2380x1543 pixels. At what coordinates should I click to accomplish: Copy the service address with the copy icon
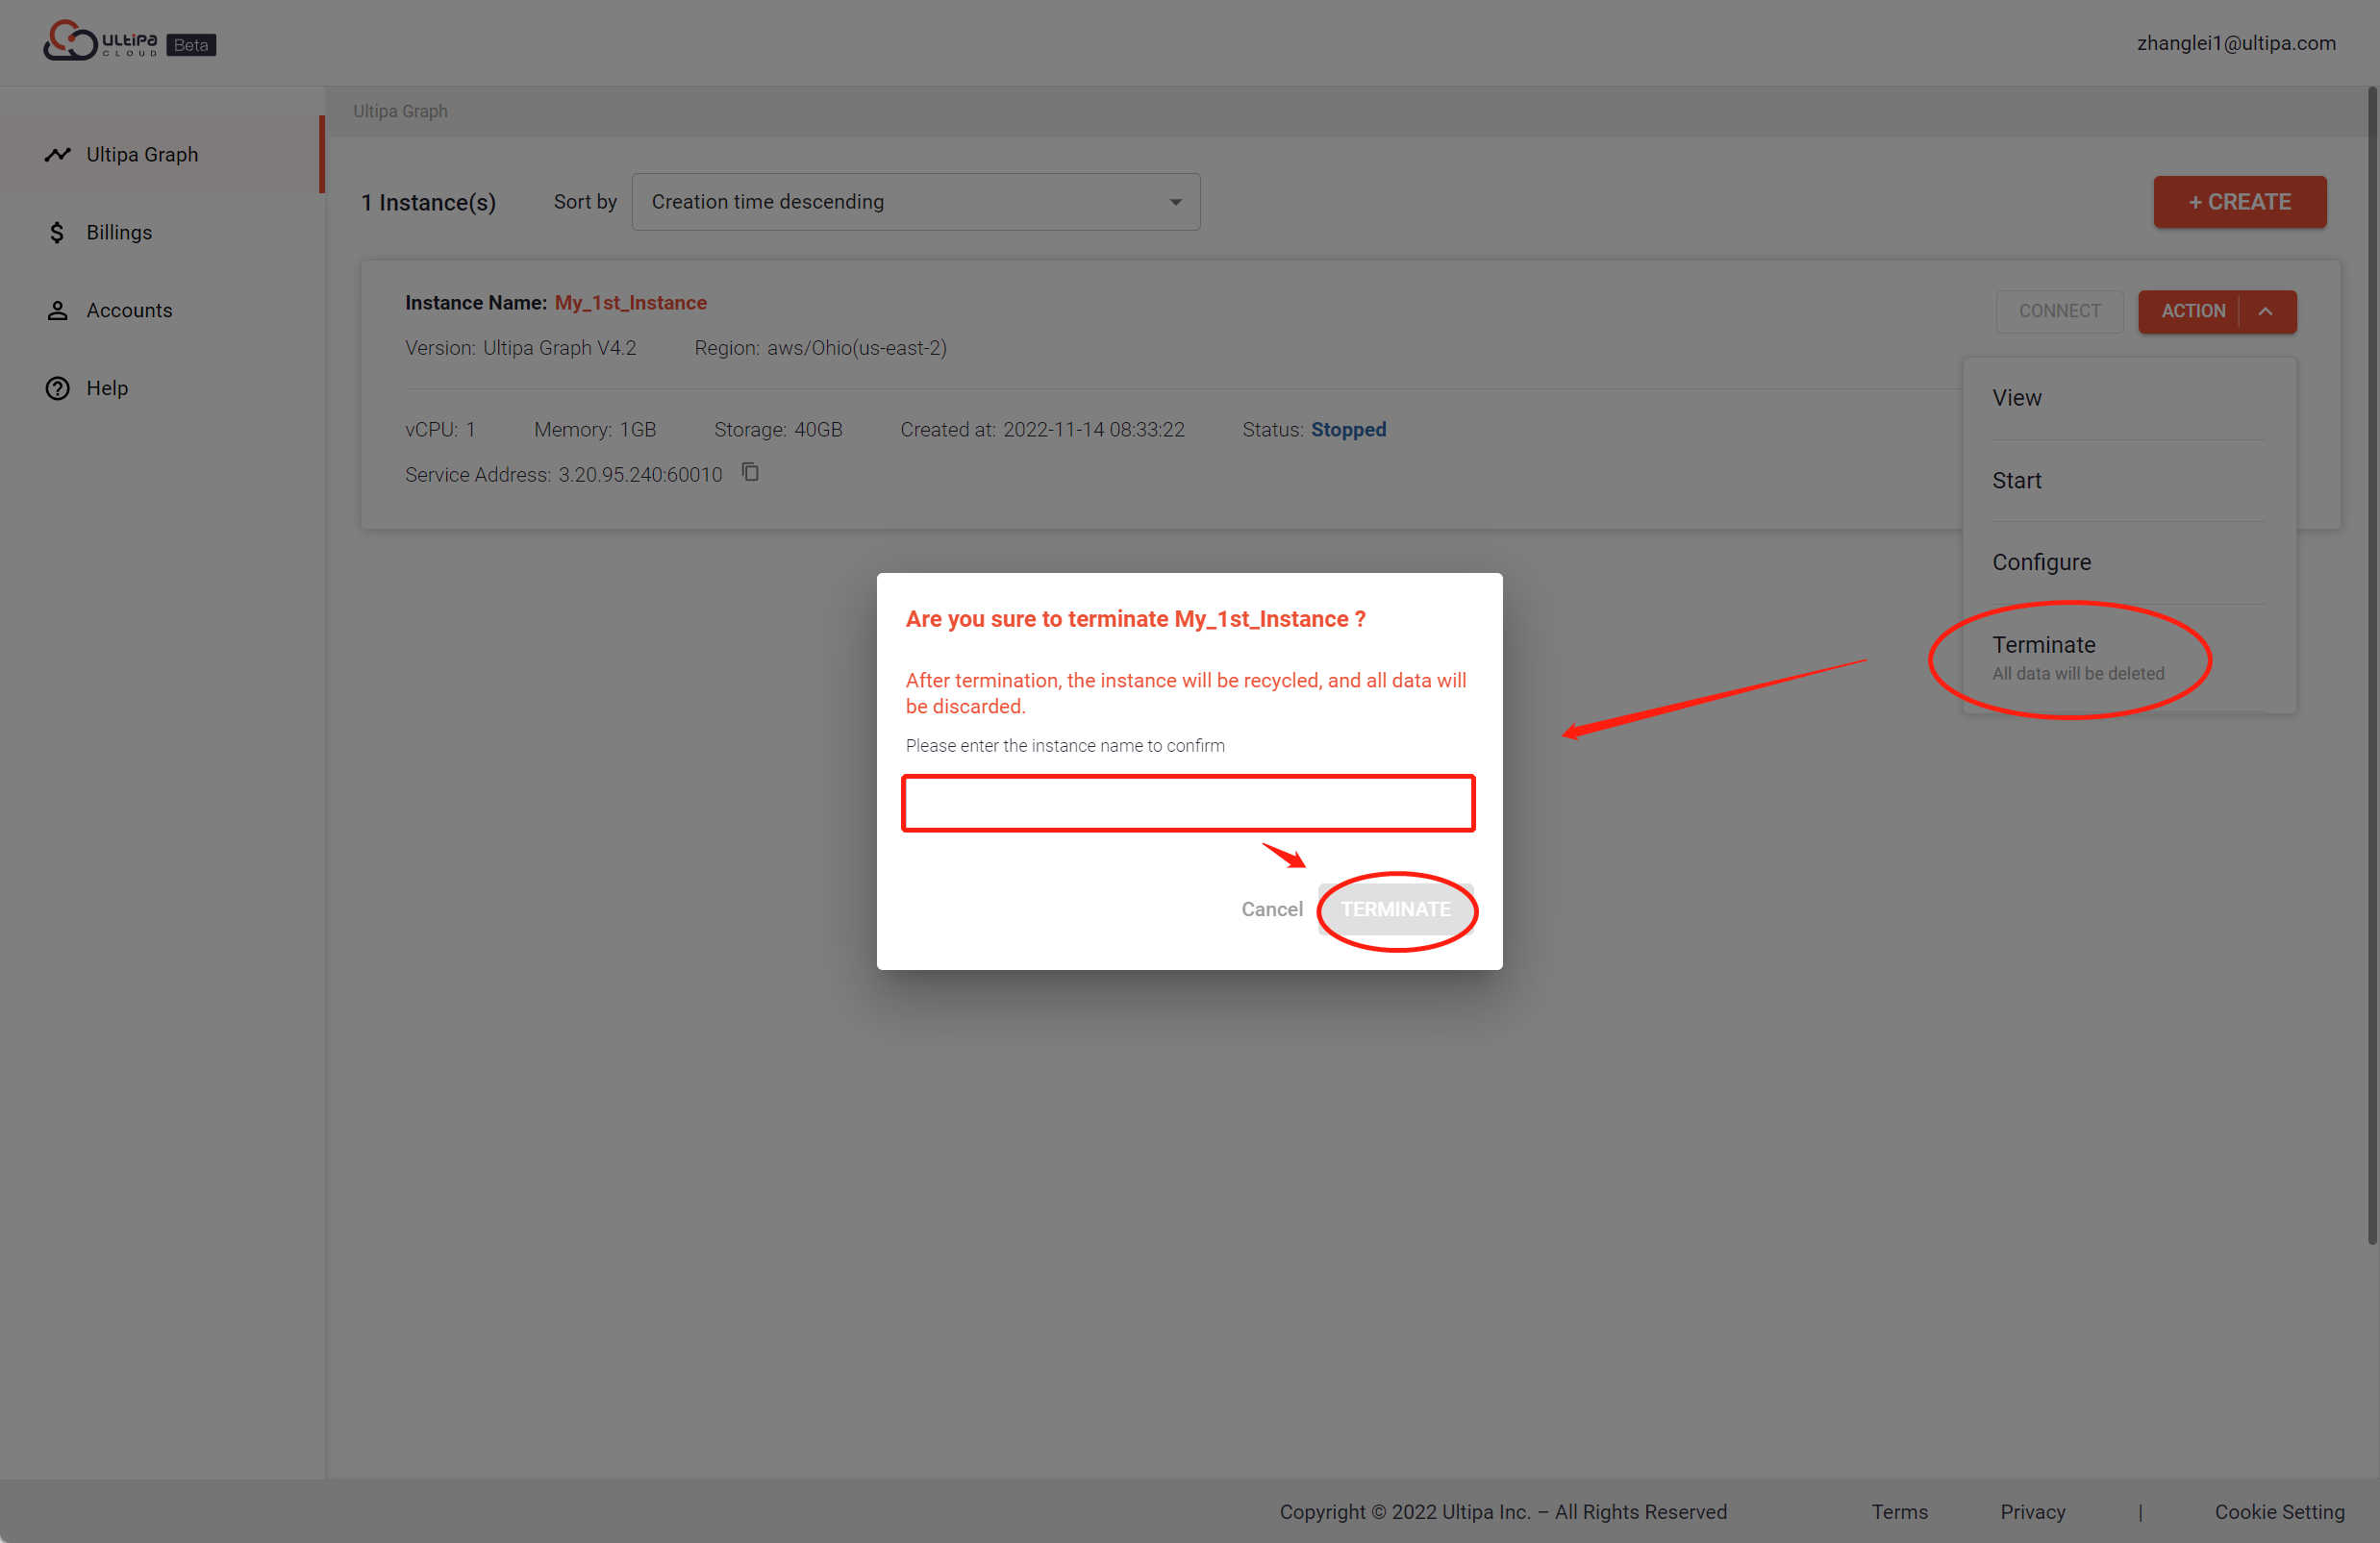point(750,472)
